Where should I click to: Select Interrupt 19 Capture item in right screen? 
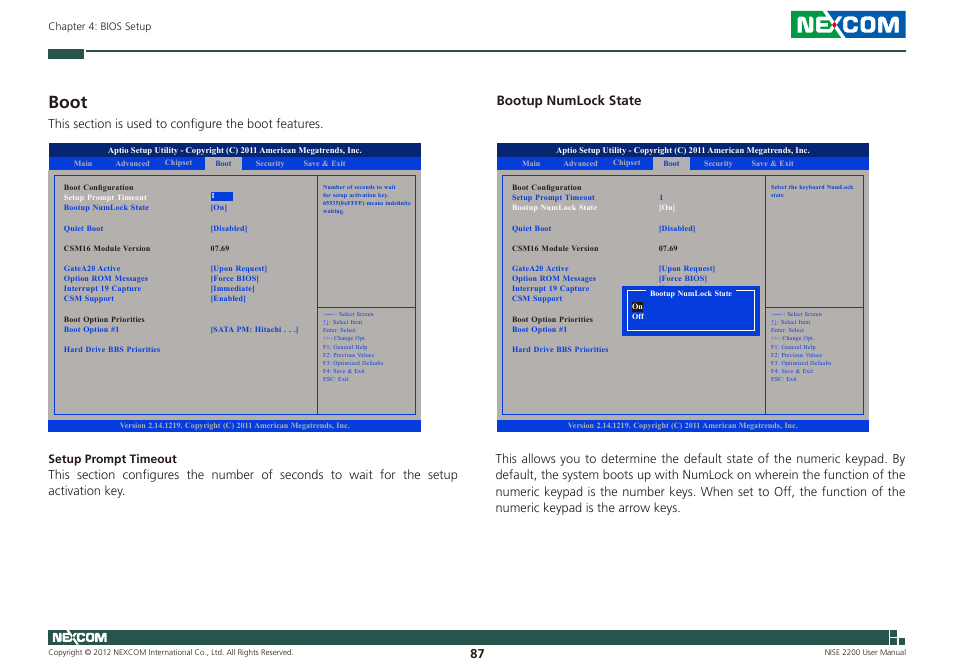point(551,288)
